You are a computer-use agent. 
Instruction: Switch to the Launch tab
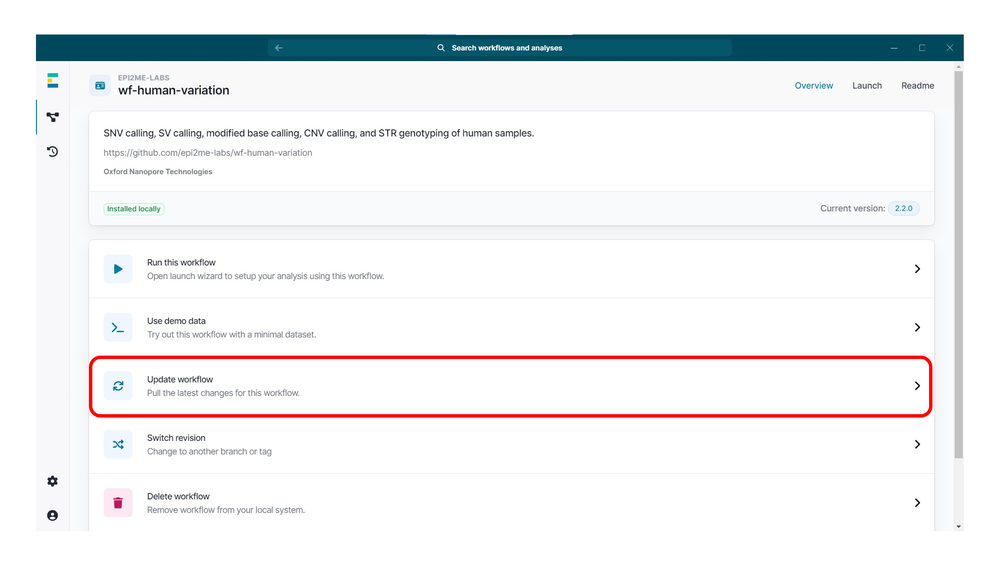(x=867, y=86)
